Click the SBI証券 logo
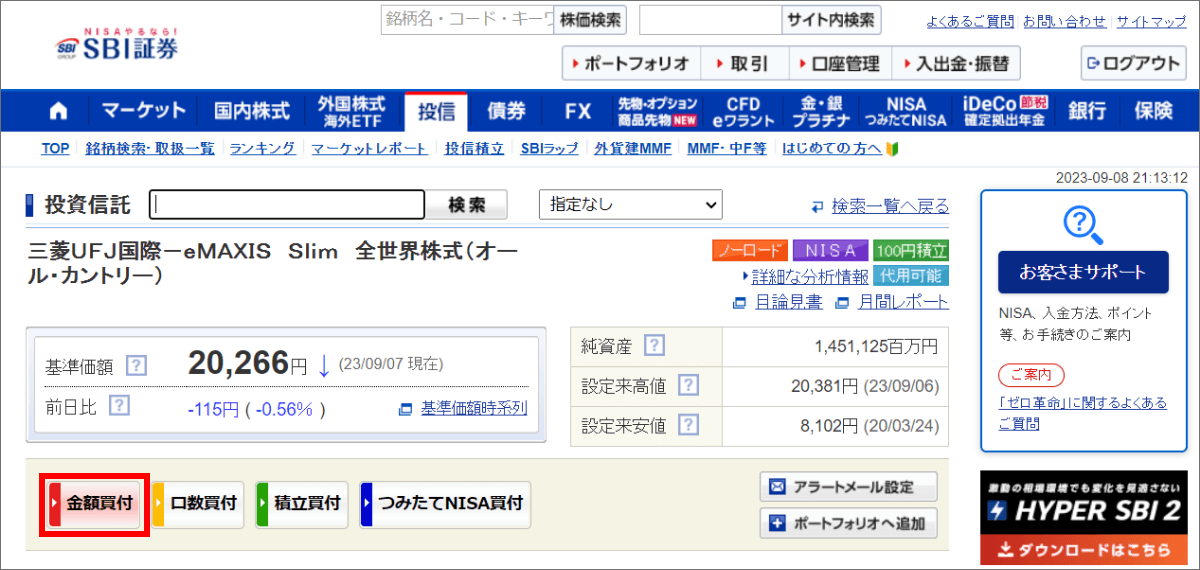The image size is (1200, 570). pos(118,45)
